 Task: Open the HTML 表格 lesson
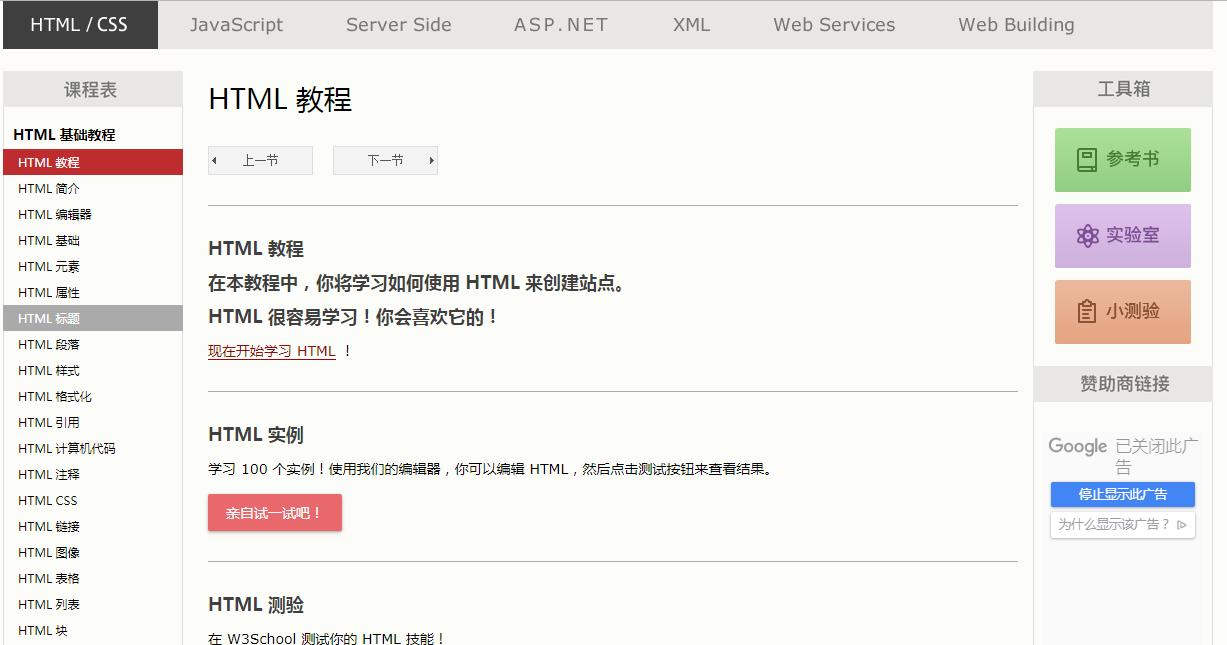click(48, 578)
